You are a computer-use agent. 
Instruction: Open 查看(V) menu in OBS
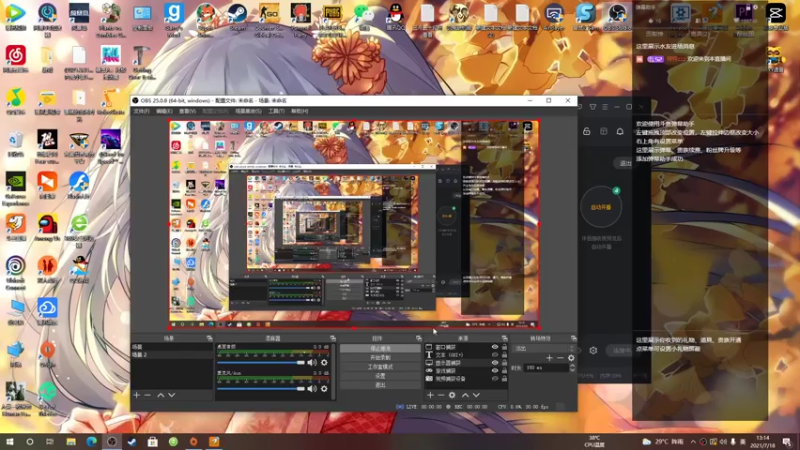[187, 111]
